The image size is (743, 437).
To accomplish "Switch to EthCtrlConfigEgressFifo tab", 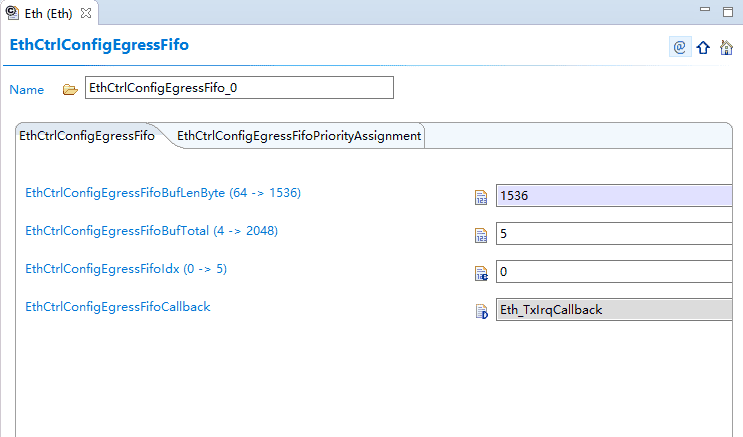I will (x=87, y=136).
